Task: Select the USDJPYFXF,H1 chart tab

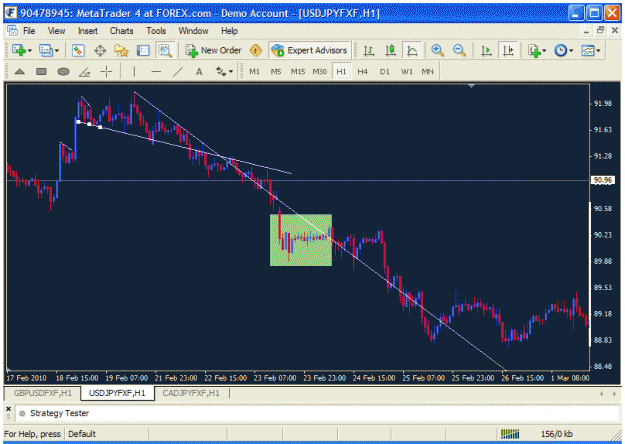Action: 117,393
